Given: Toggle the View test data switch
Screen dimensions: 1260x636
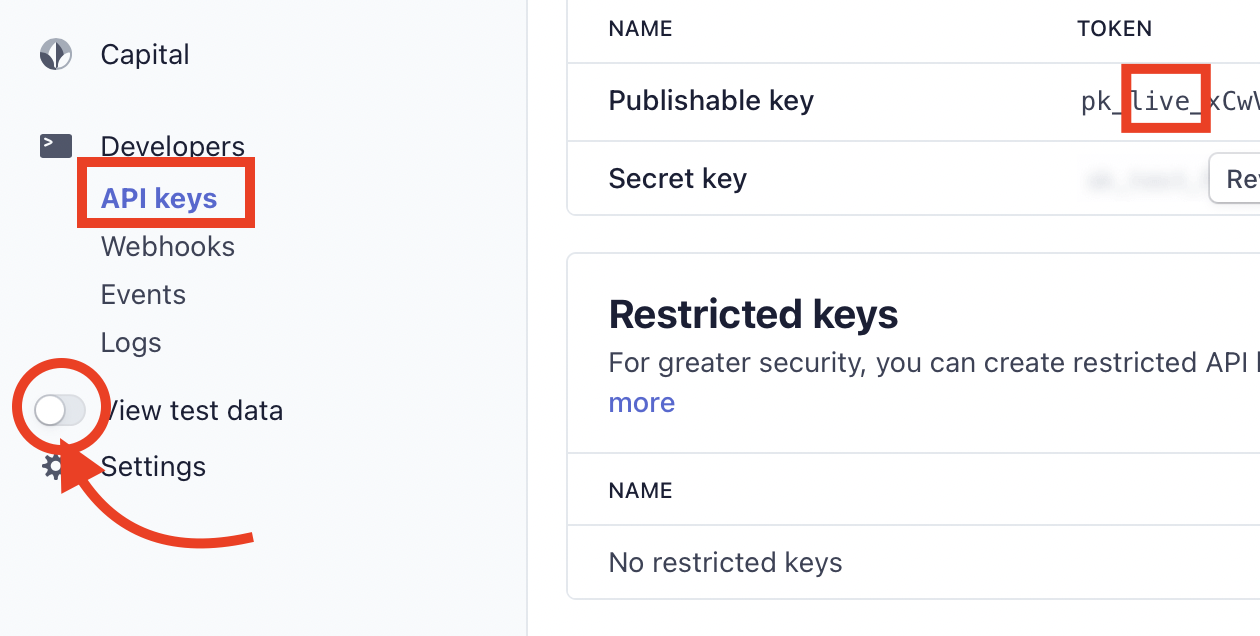Looking at the screenshot, I should pyautogui.click(x=59, y=410).
